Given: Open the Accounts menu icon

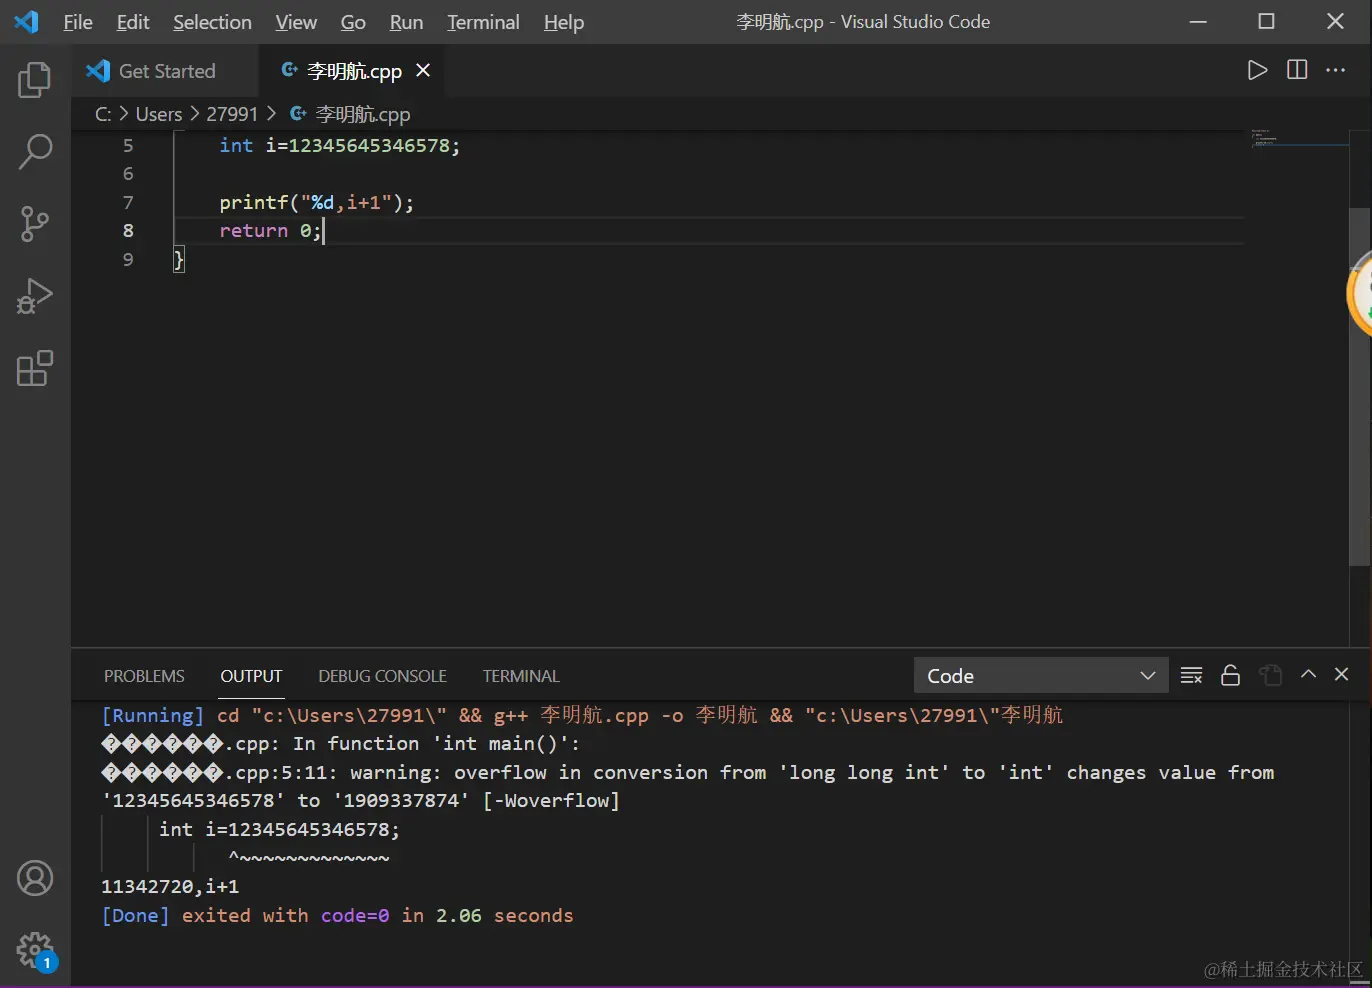Looking at the screenshot, I should (35, 878).
